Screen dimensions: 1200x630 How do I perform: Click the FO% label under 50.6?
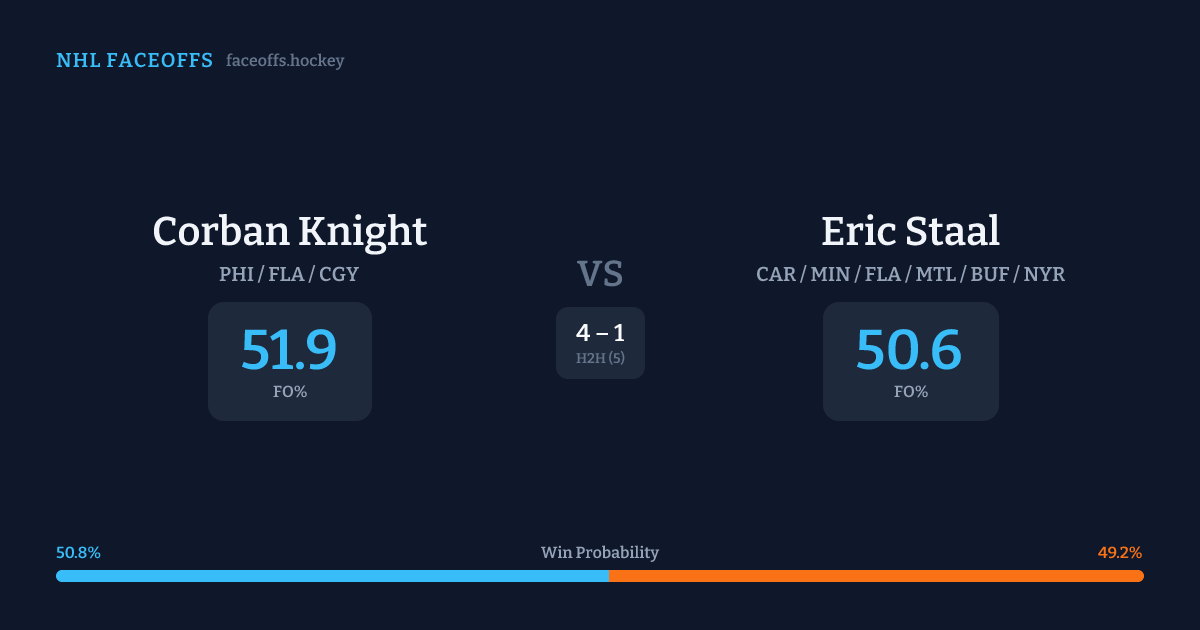click(x=911, y=392)
